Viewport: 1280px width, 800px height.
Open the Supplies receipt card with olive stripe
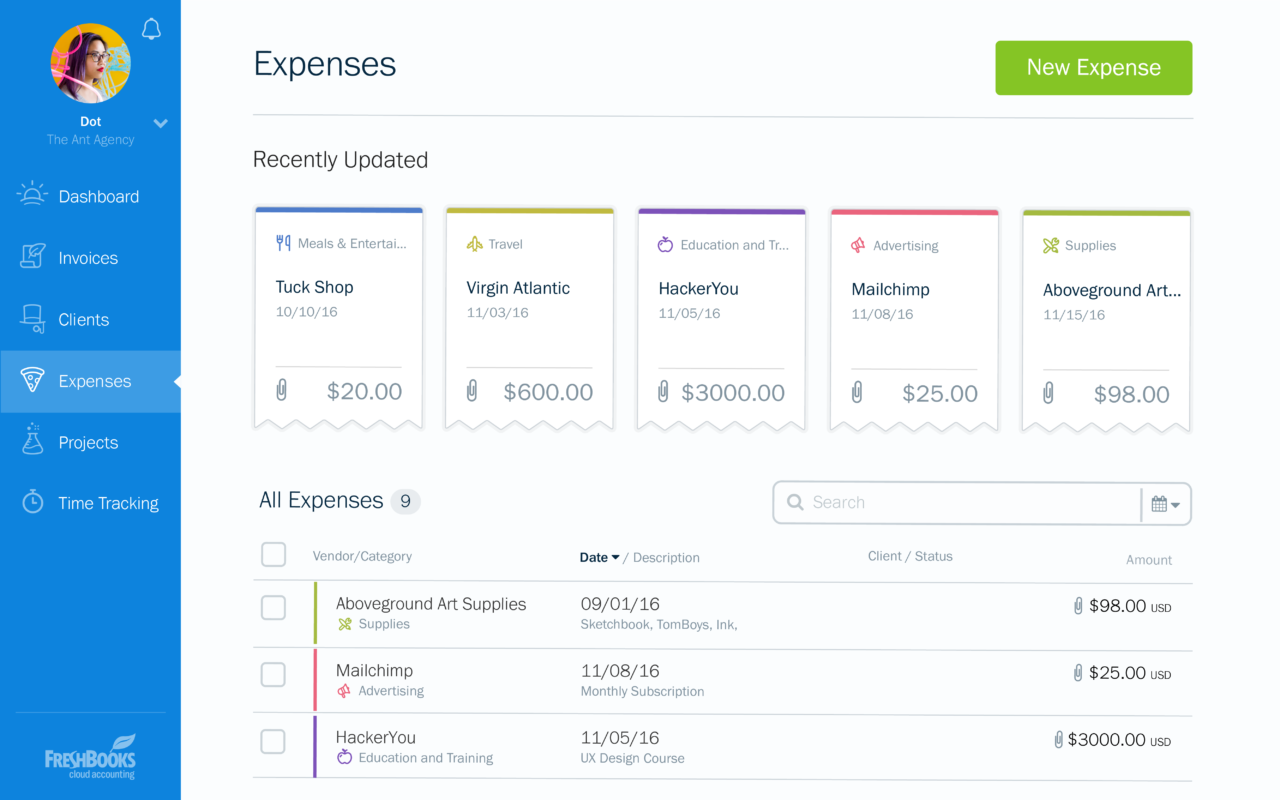[x=1106, y=320]
